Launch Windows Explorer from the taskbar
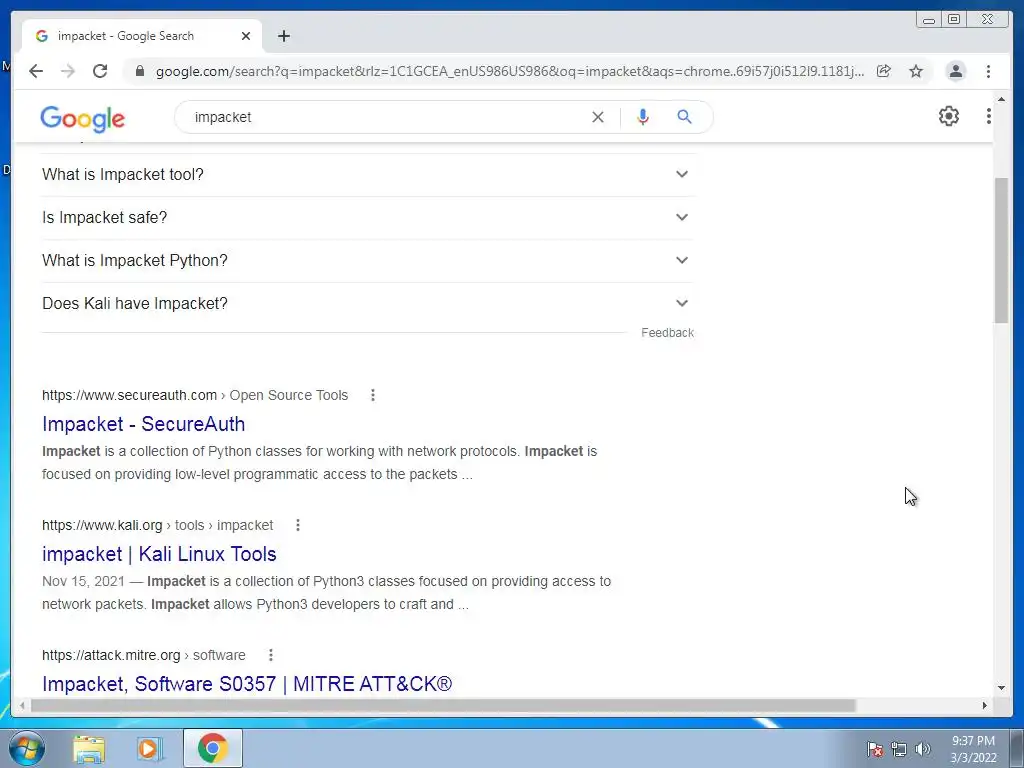Viewport: 1024px width, 768px height. click(x=89, y=748)
